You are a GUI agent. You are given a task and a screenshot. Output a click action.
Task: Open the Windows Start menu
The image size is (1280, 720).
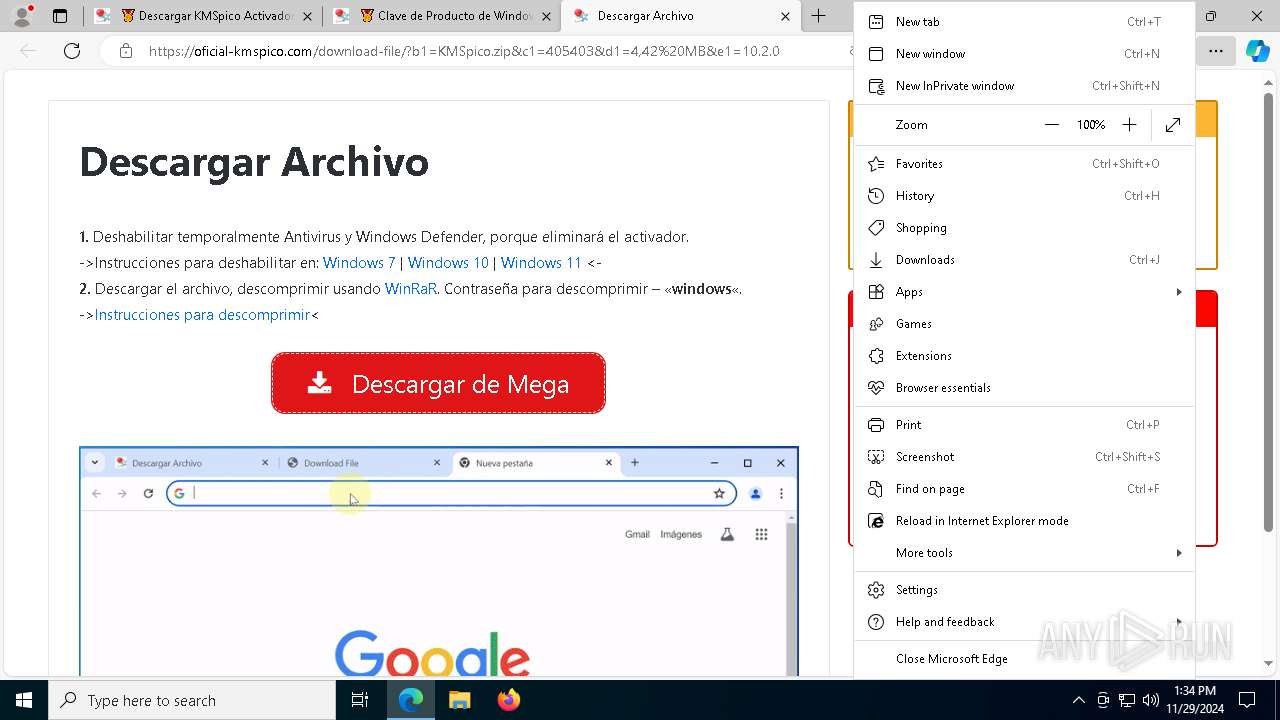point(24,700)
